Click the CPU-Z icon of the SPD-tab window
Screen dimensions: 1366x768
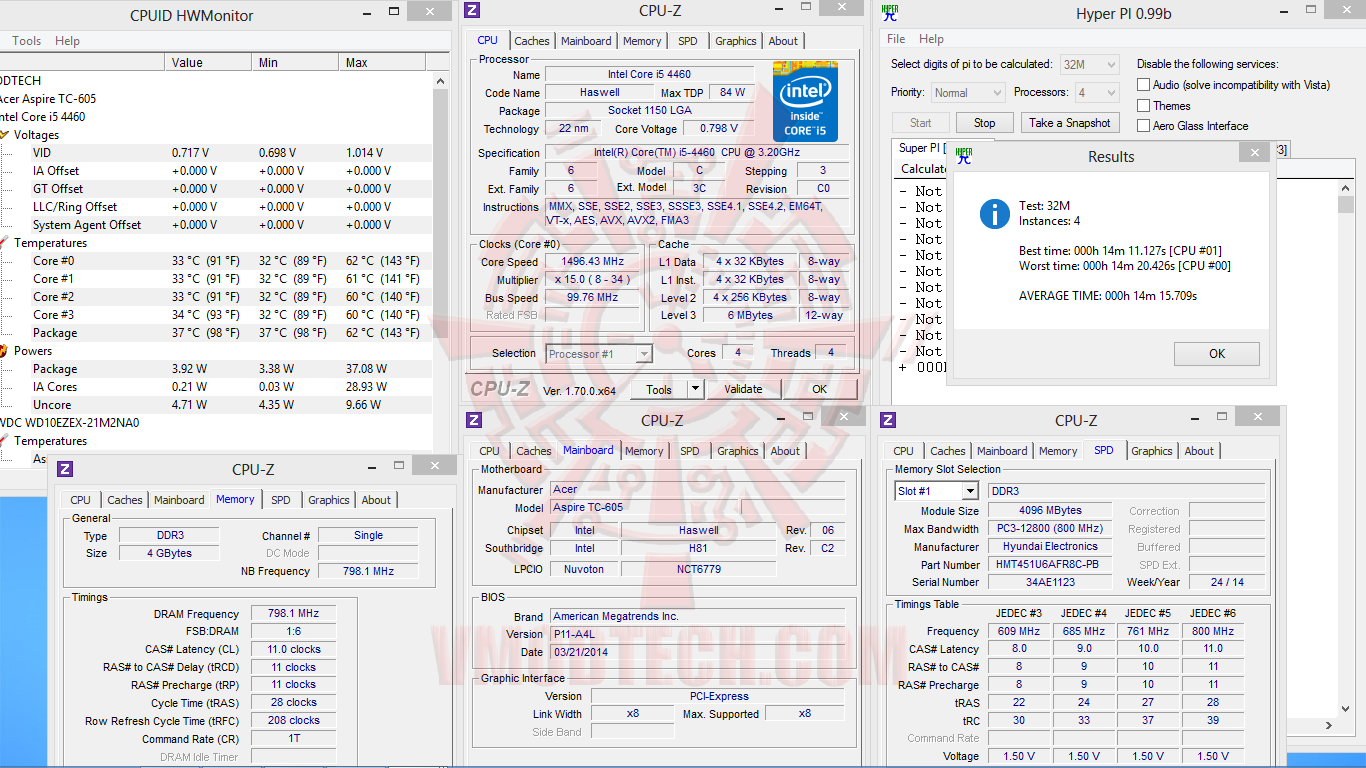pos(888,420)
